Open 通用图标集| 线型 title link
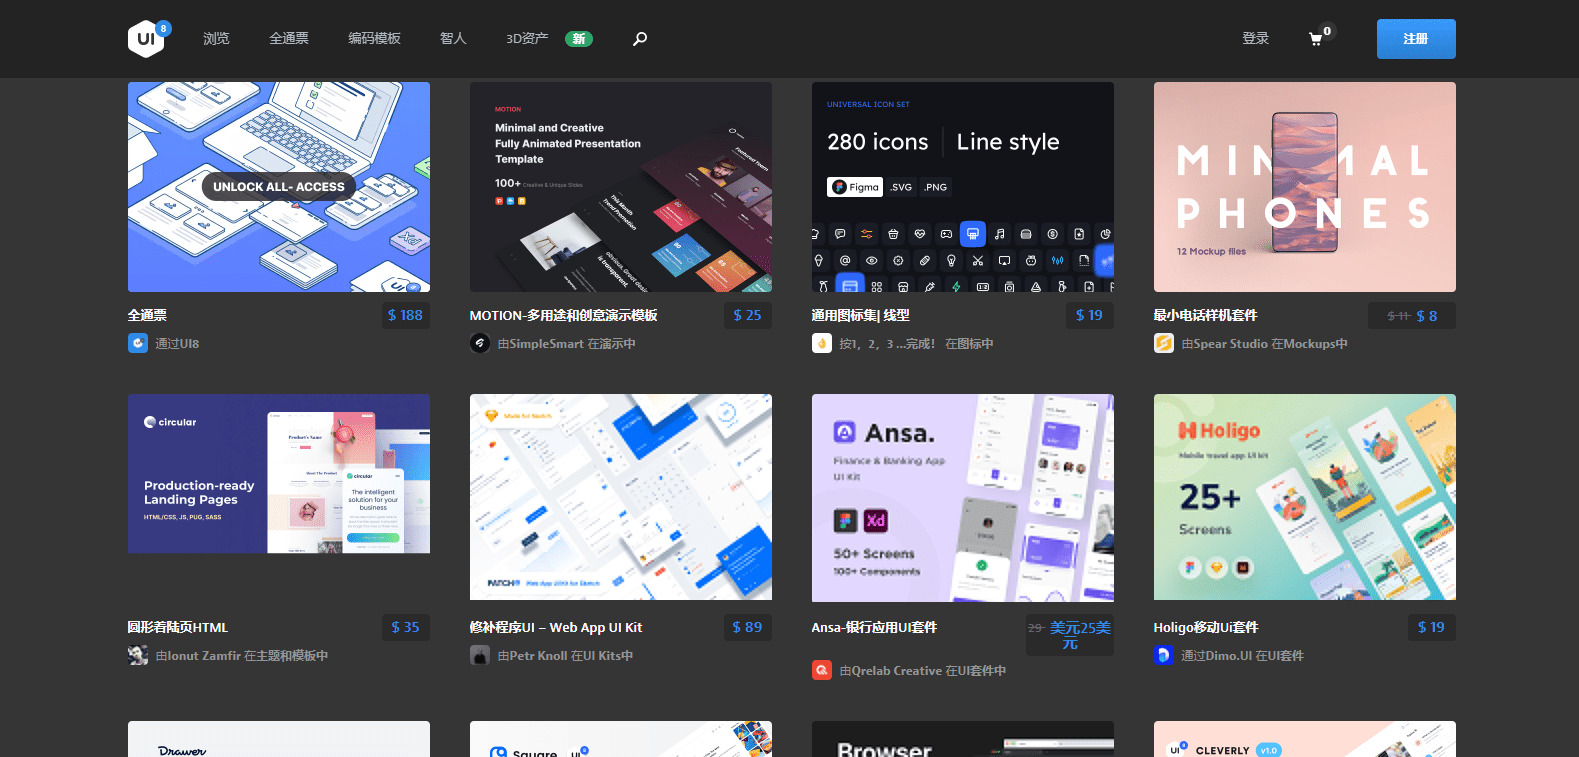 click(860, 315)
